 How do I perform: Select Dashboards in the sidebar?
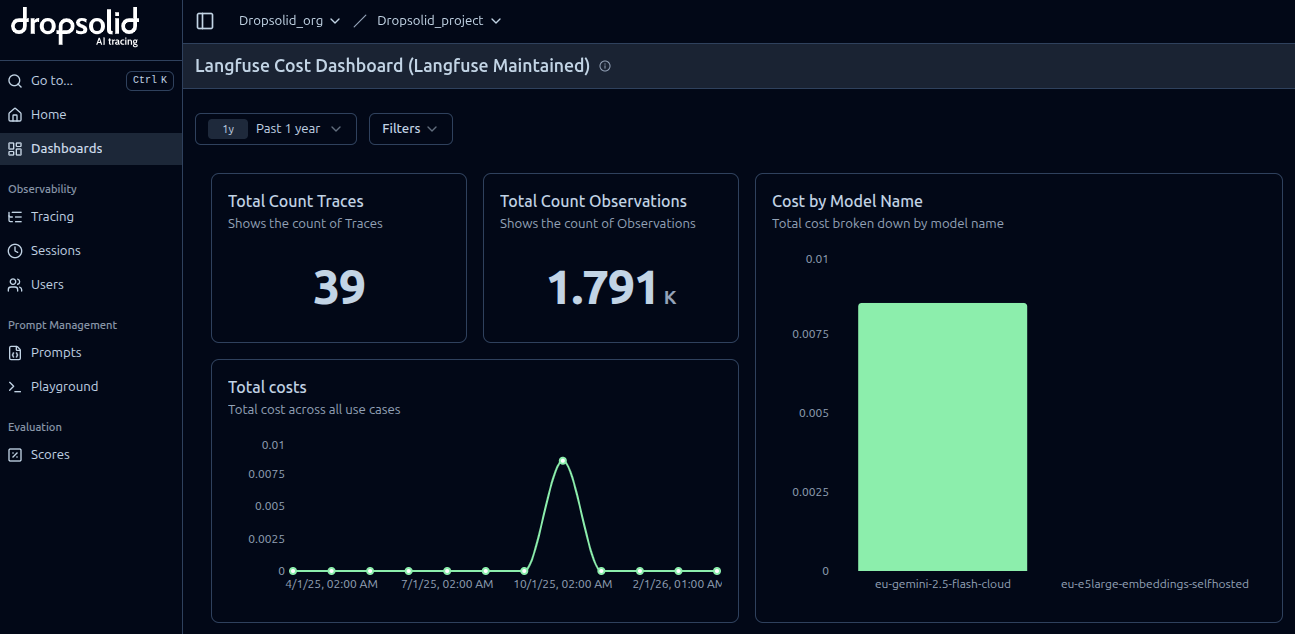click(91, 149)
